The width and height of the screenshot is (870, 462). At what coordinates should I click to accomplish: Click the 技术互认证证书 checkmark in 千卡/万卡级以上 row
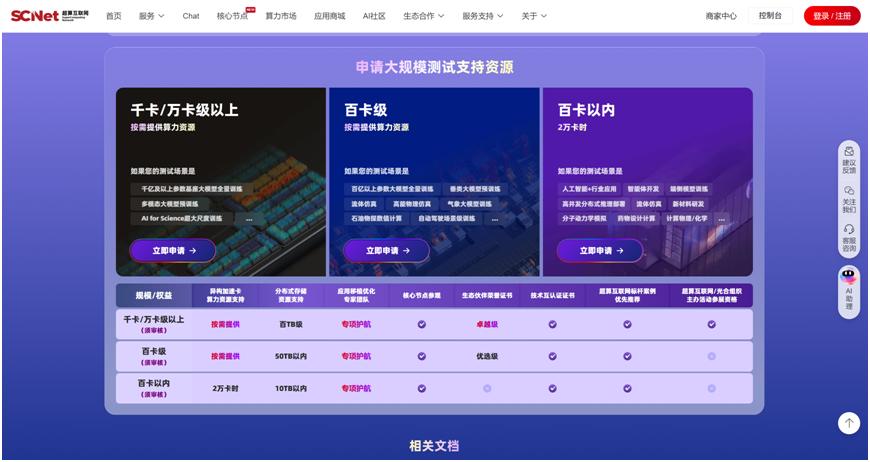pyautogui.click(x=552, y=324)
